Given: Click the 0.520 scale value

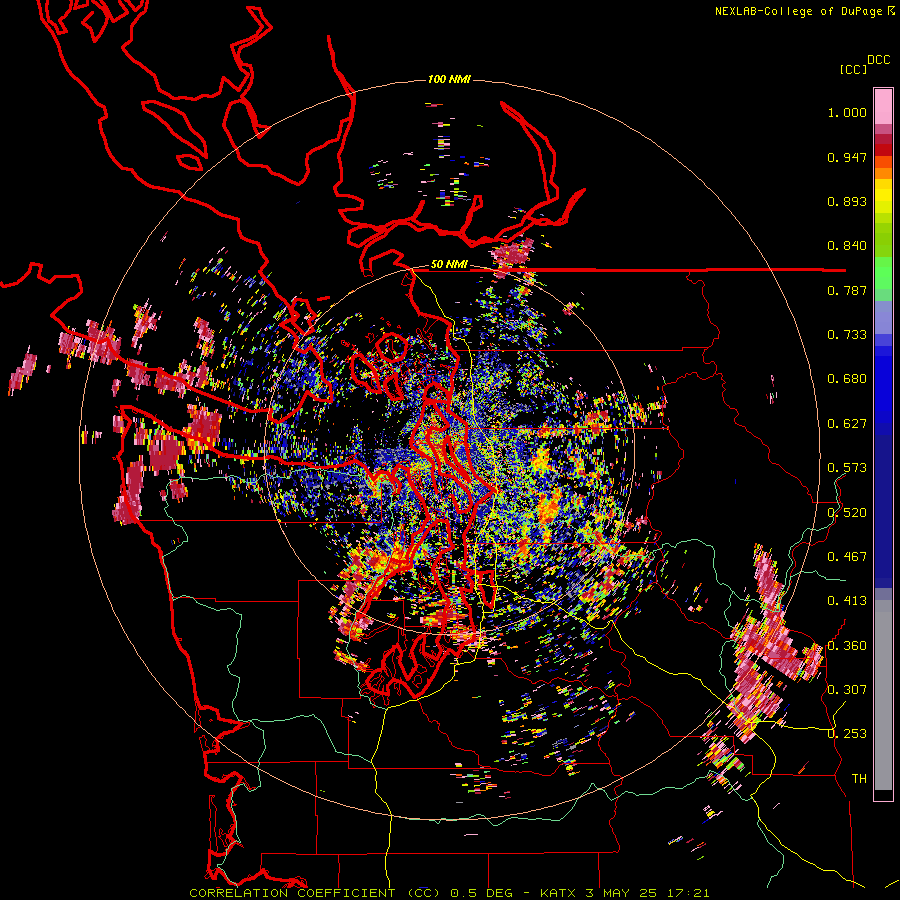Looking at the screenshot, I should (x=847, y=513).
